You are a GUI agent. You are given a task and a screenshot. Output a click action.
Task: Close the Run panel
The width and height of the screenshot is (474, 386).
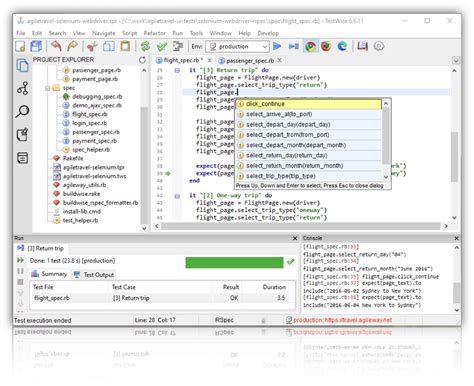tap(295, 238)
